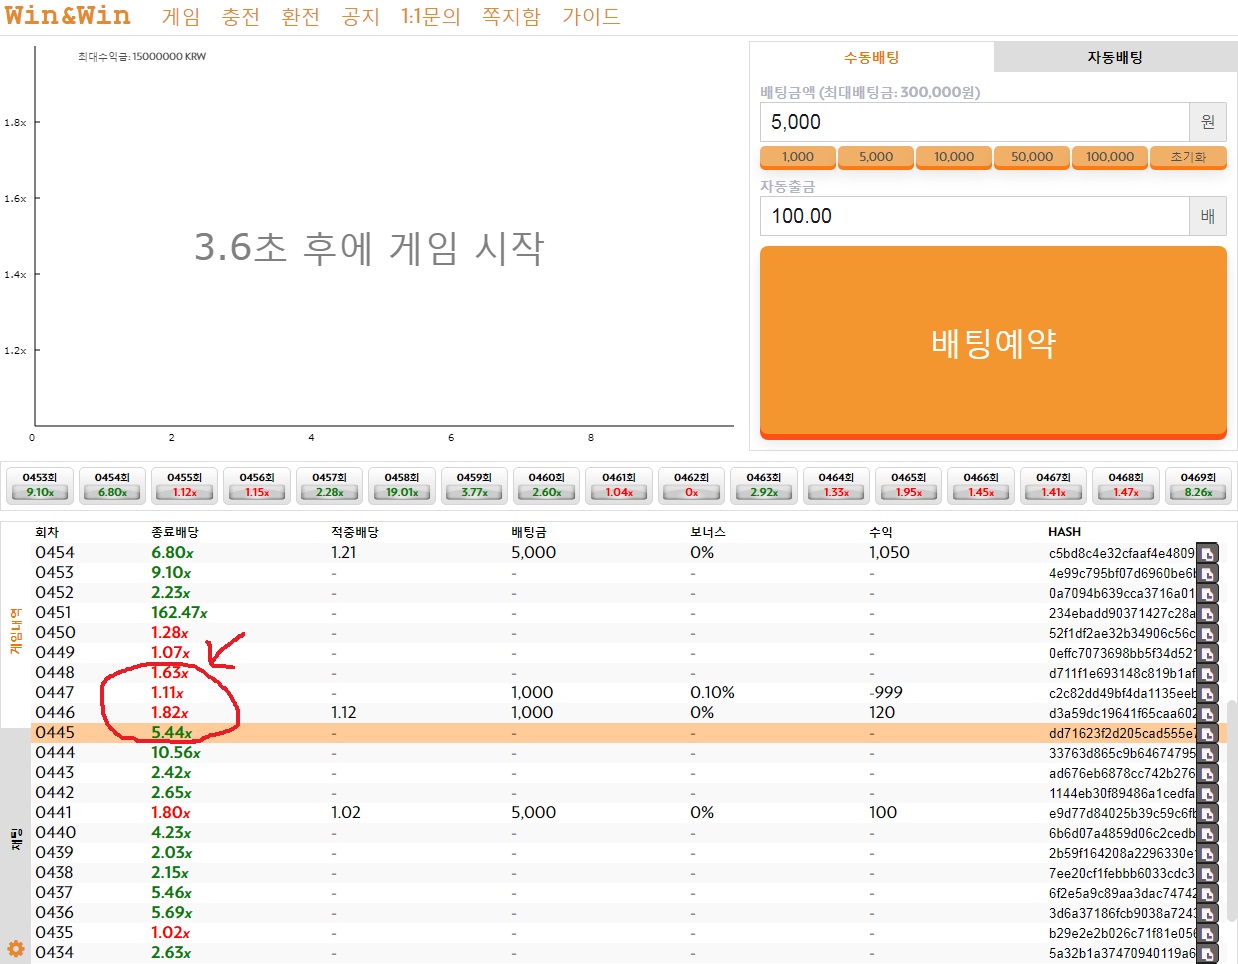This screenshot has height=964, width=1238.
Task: Select the 0465회 1.95x result chip
Action: (909, 485)
